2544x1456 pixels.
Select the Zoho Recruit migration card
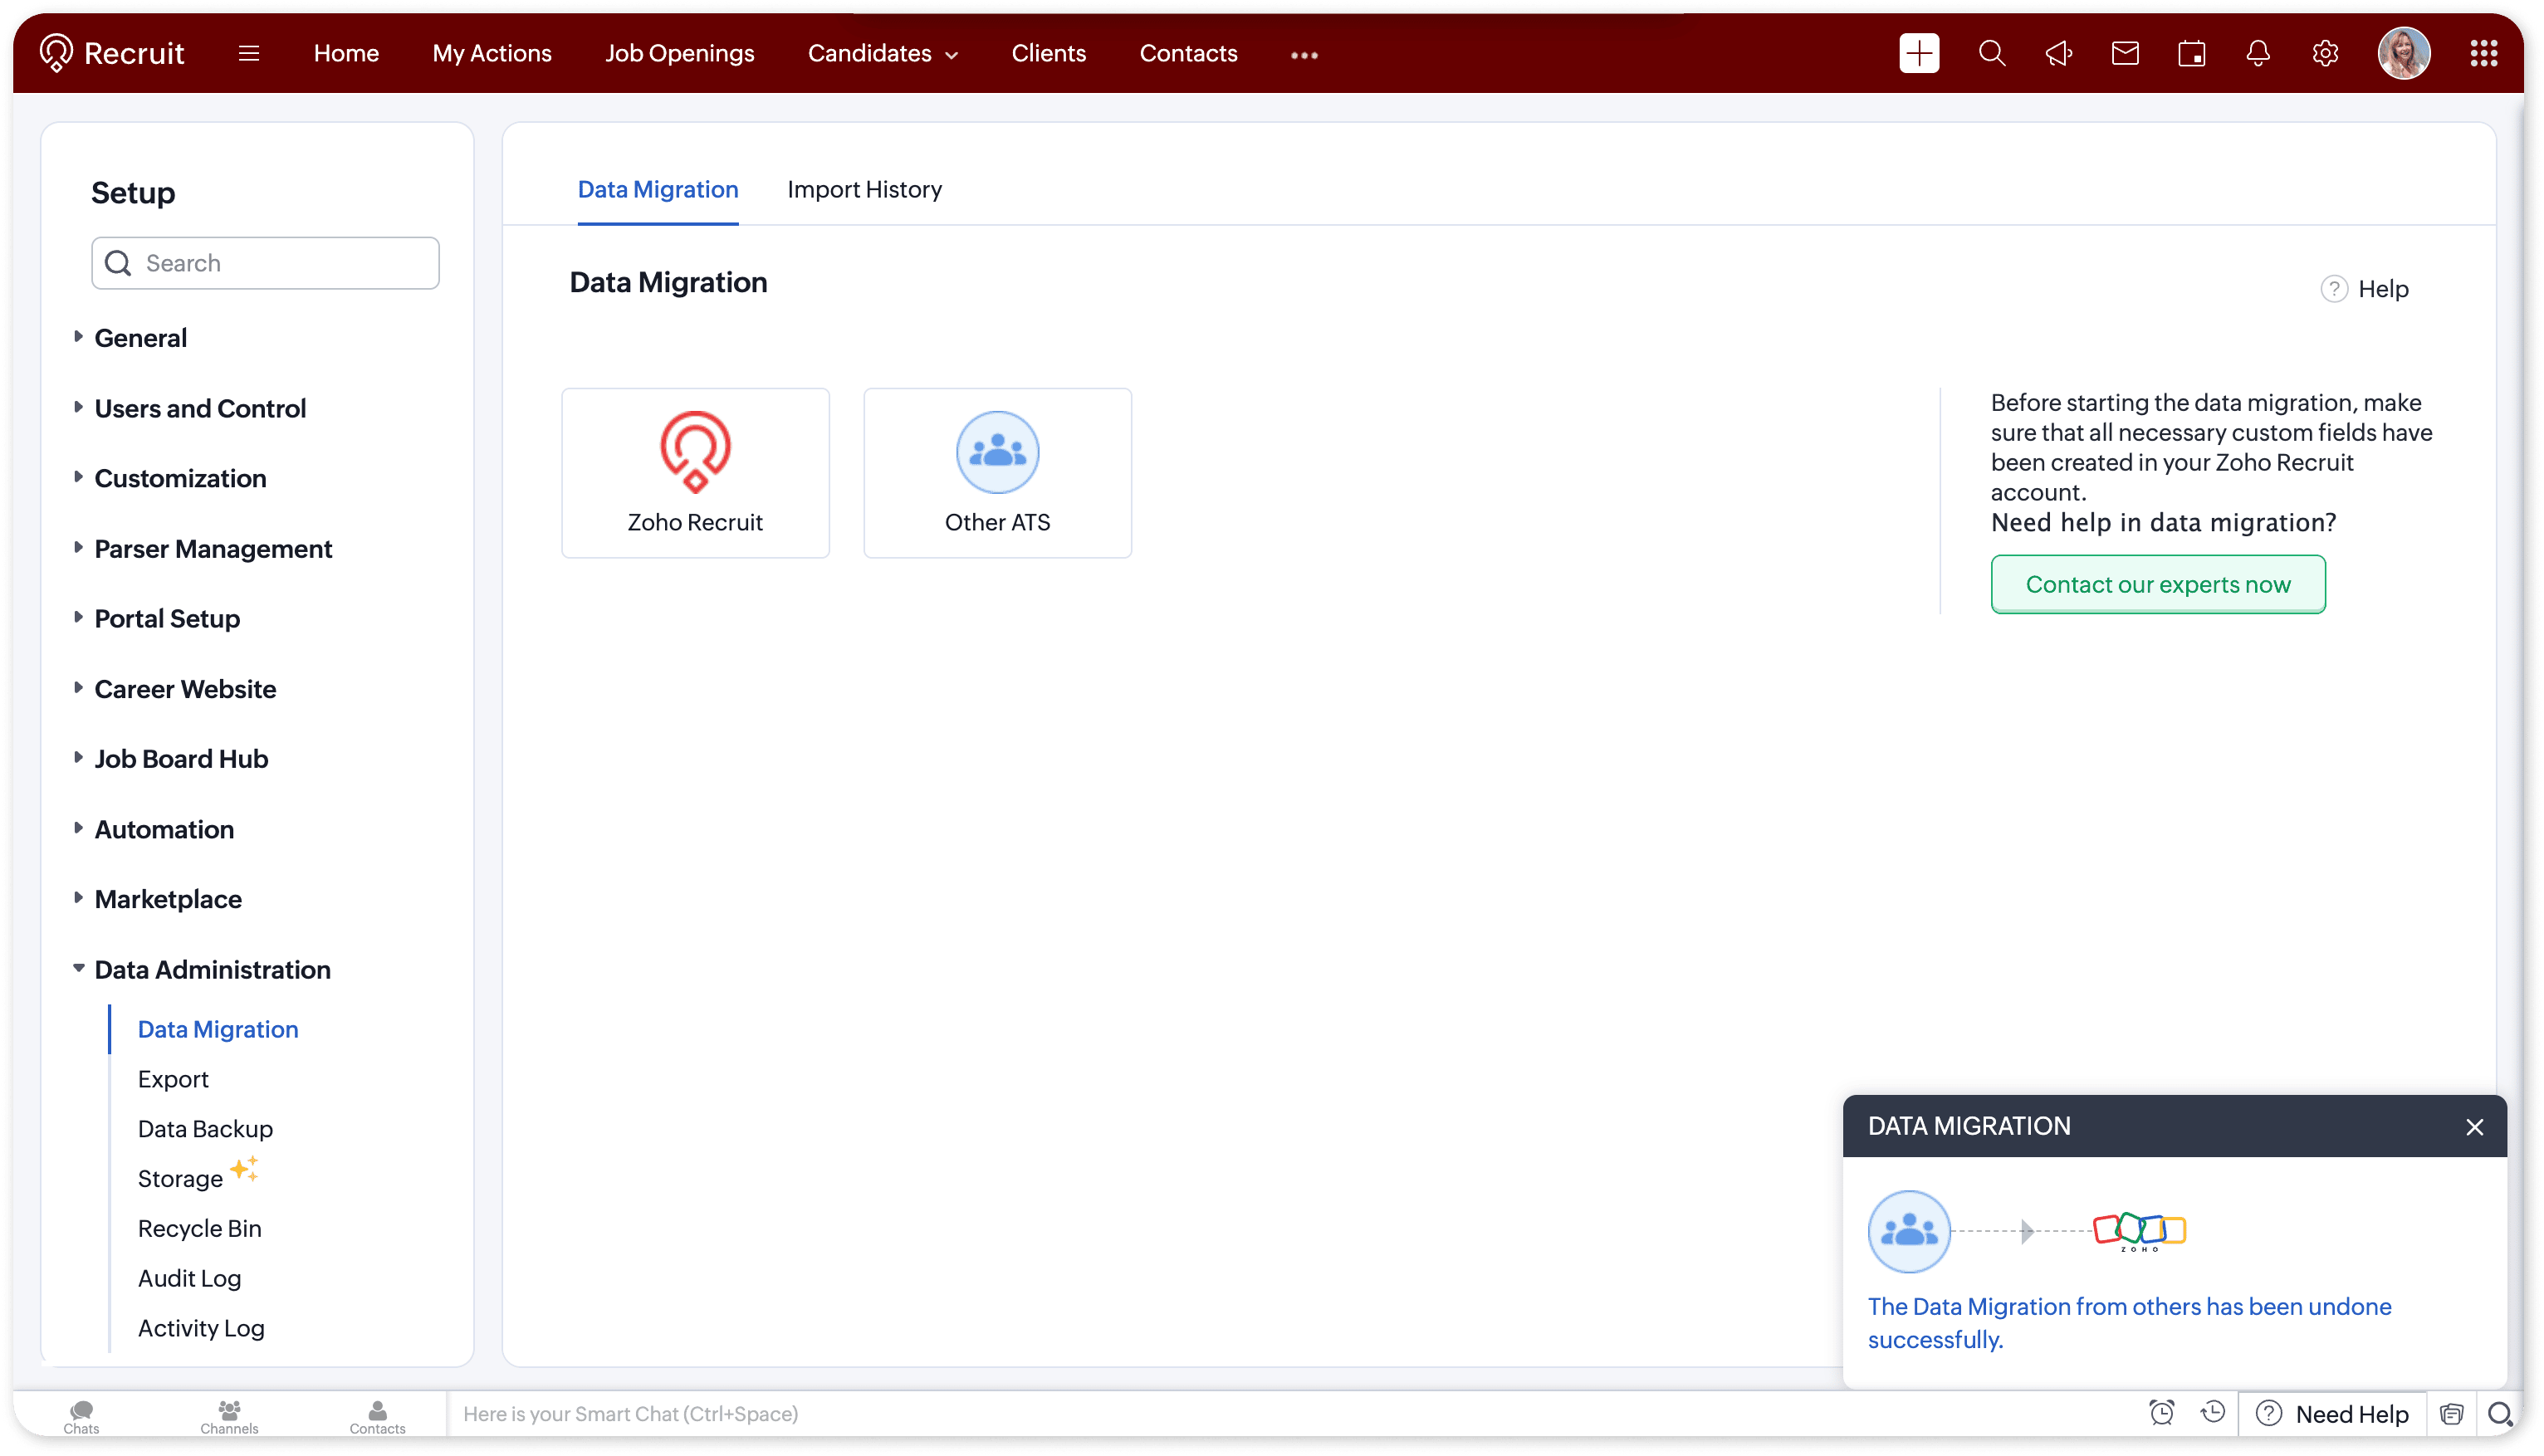(695, 472)
